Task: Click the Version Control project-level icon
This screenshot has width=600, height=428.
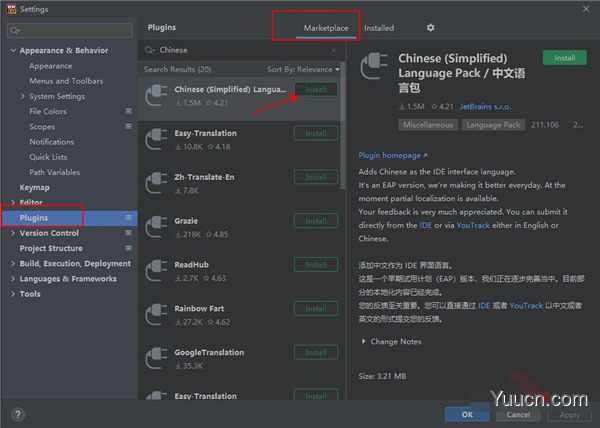Action: pyautogui.click(x=129, y=233)
